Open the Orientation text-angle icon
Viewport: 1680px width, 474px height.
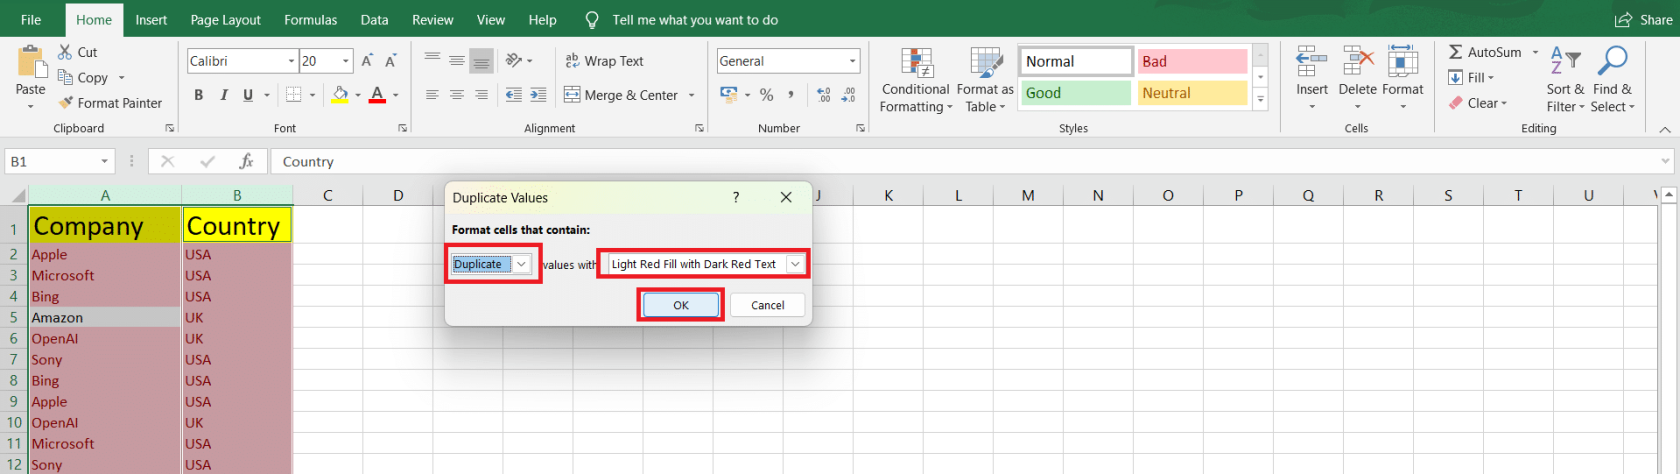(x=514, y=60)
